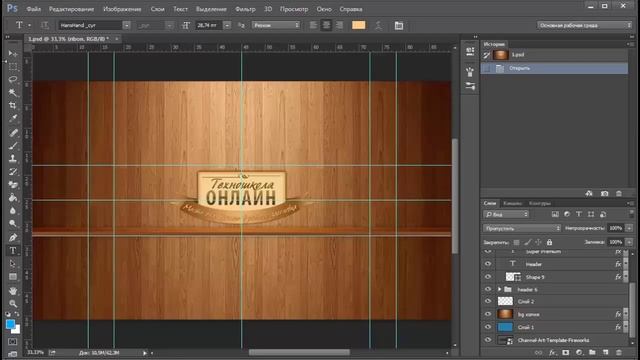The image size is (640, 360).
Task: Expand the header 6 layer group
Action: [x=499, y=289]
